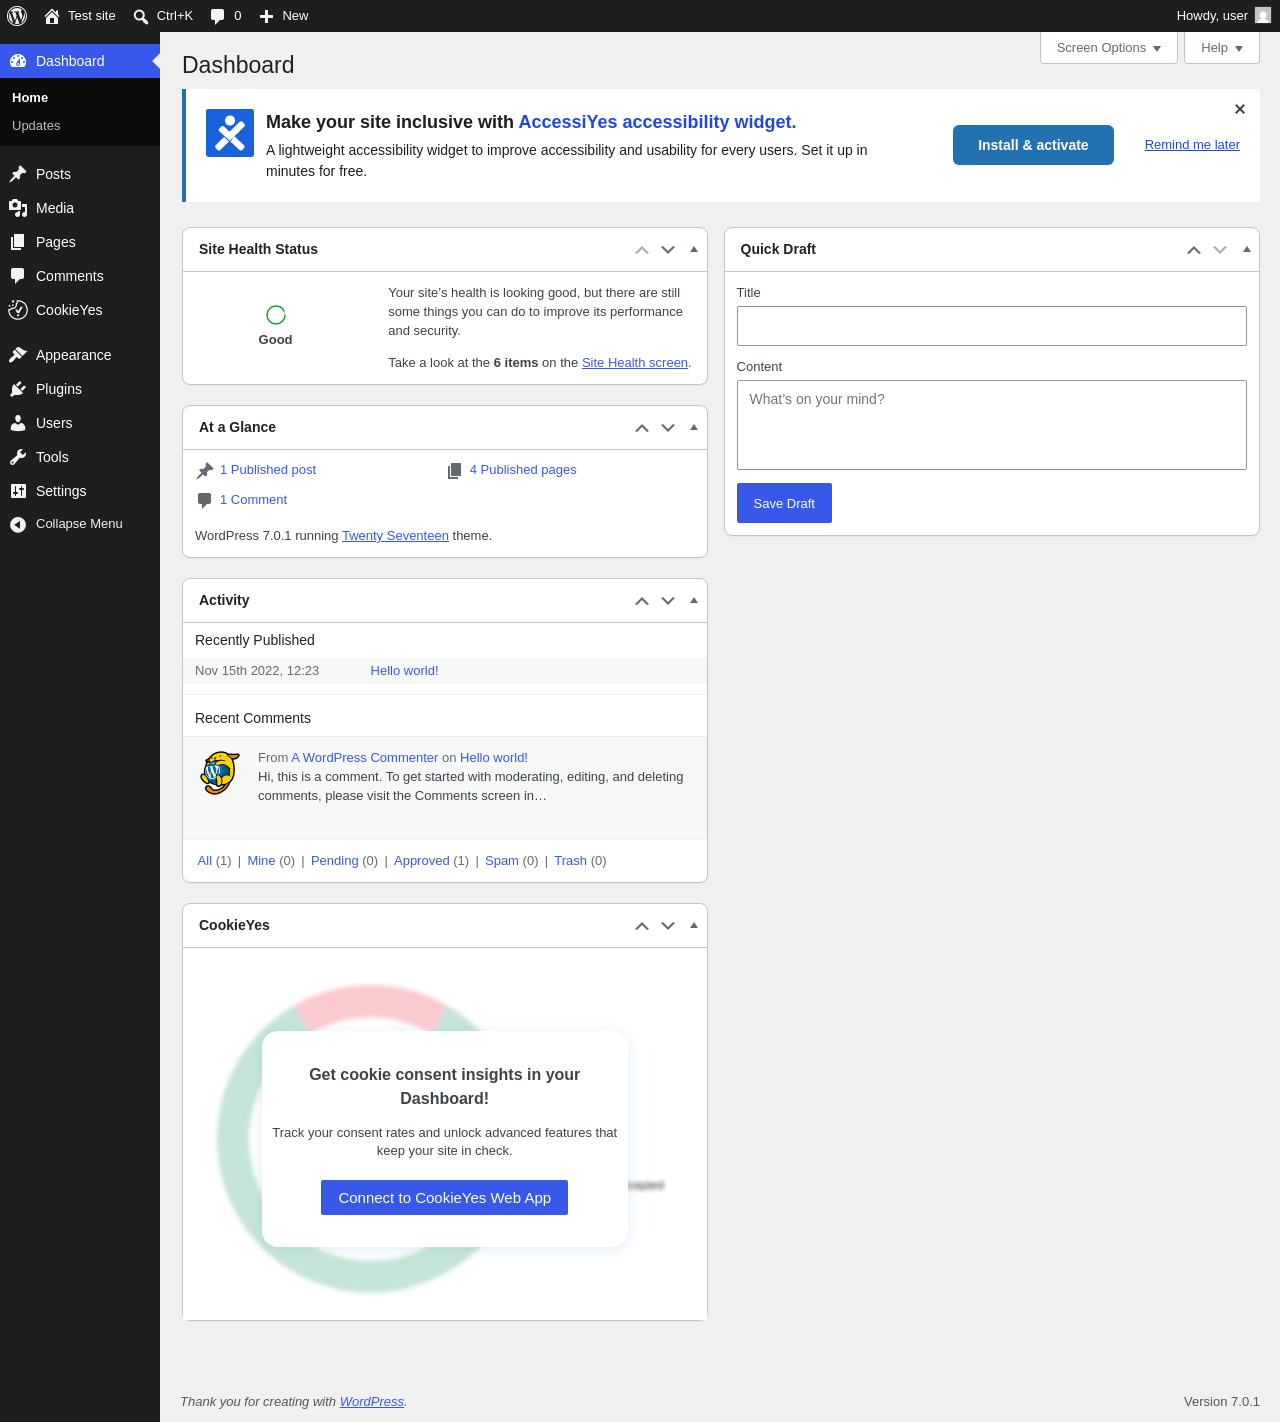Collapse the Site Health Status panel

coord(694,249)
